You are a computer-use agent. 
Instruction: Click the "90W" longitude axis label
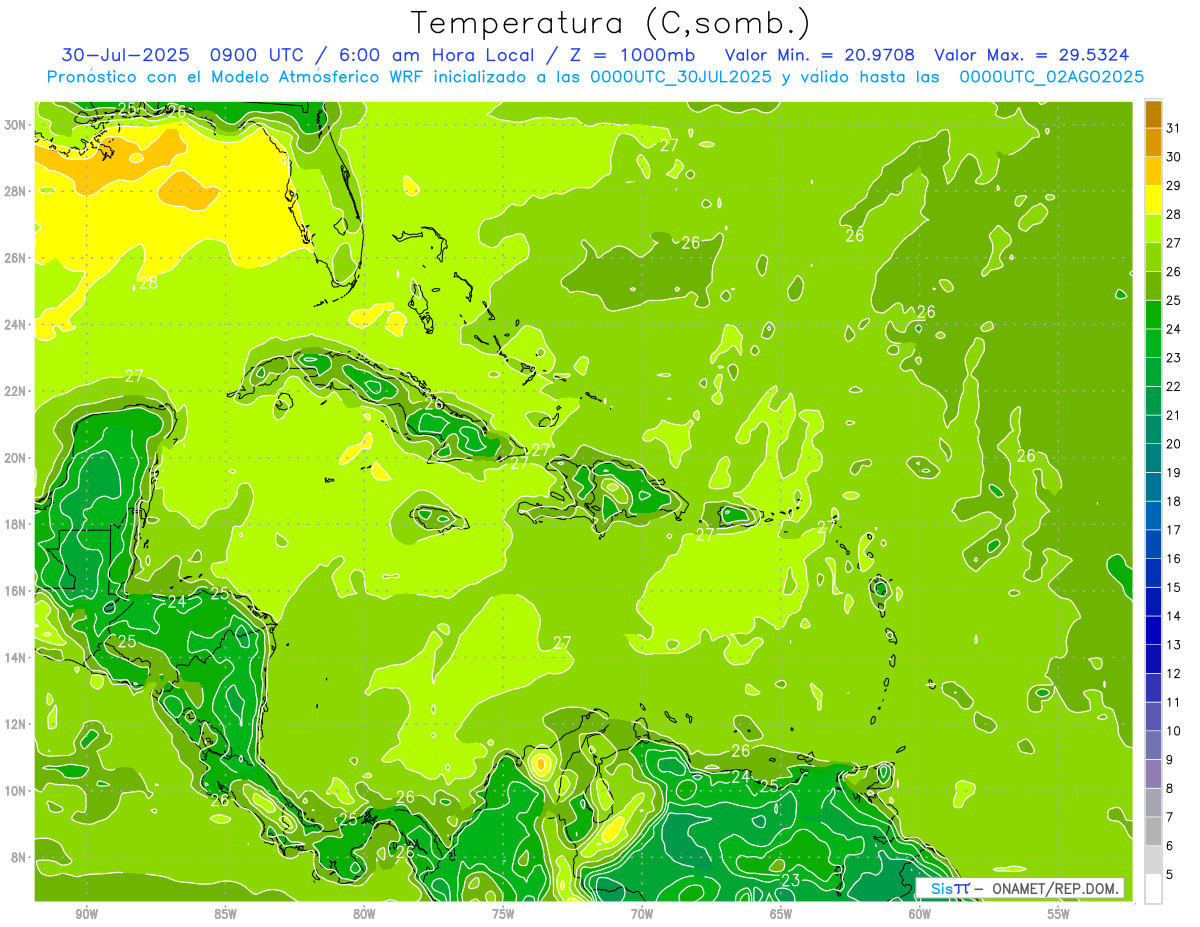[87, 914]
